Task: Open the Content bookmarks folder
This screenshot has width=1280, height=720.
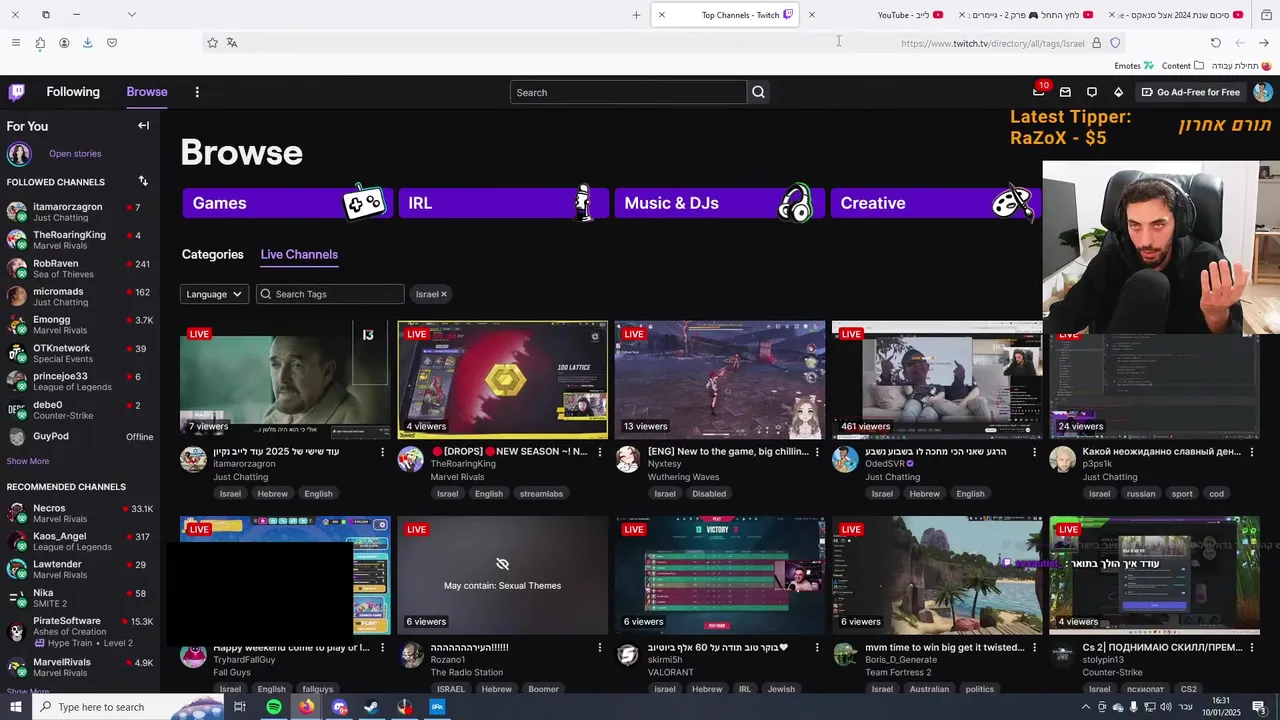Action: coord(1183,66)
